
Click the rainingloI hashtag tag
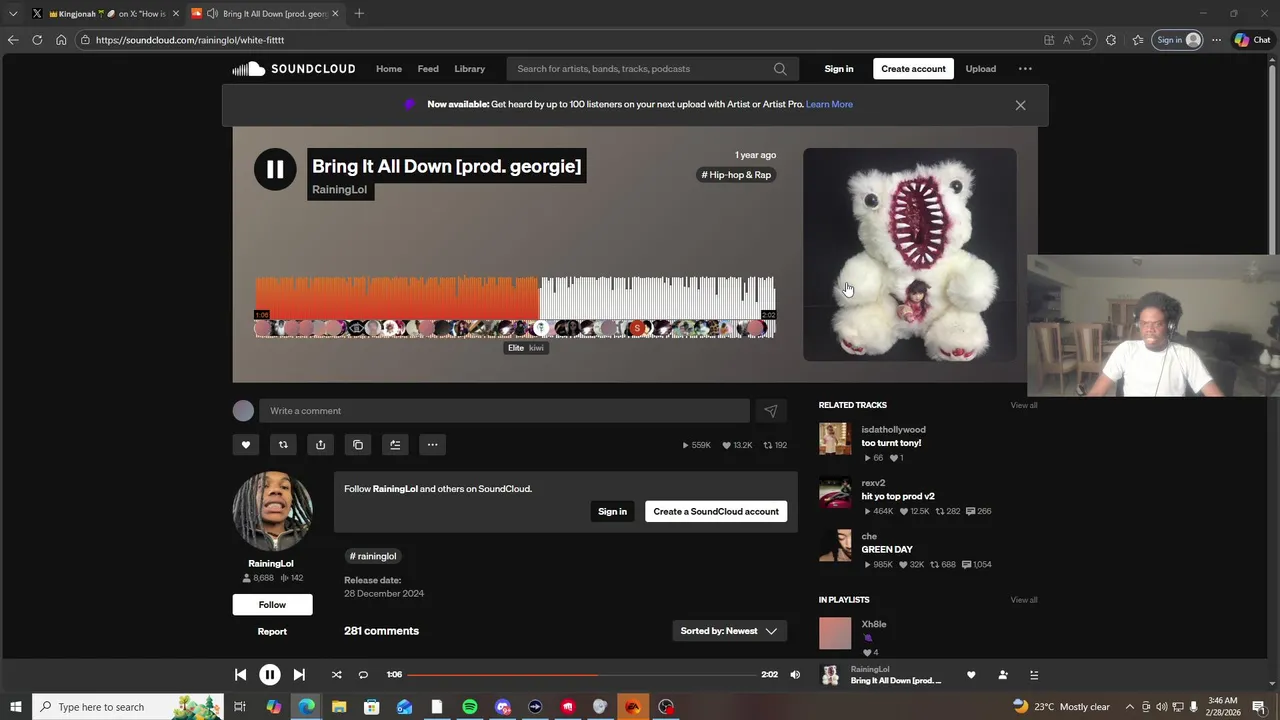[x=373, y=556]
